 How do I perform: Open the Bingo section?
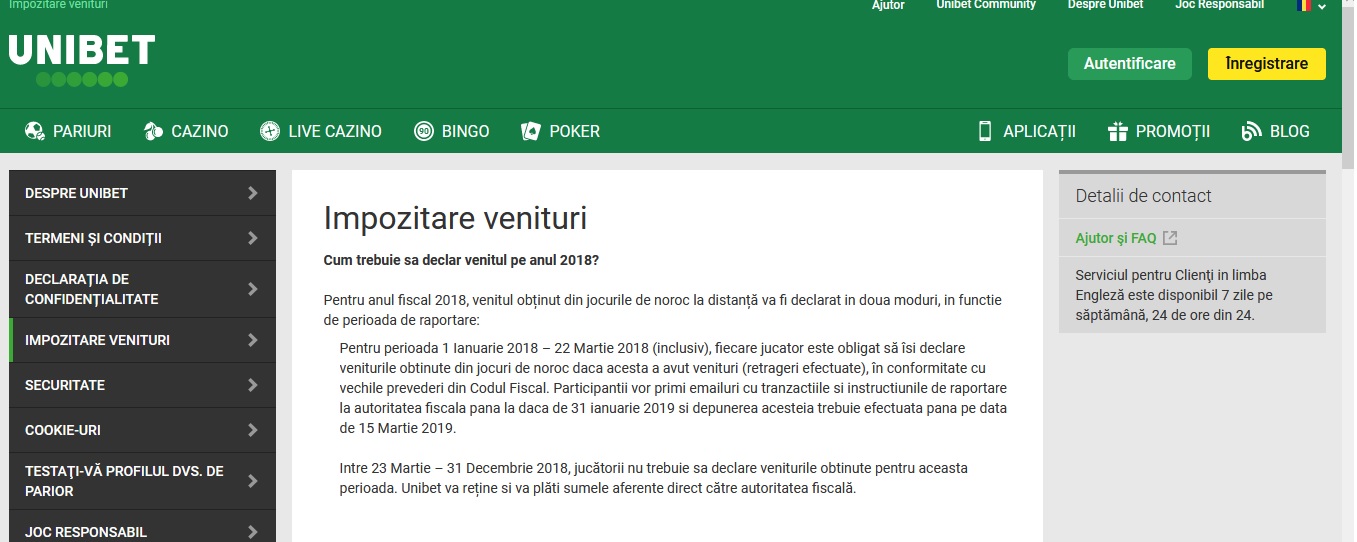click(452, 131)
